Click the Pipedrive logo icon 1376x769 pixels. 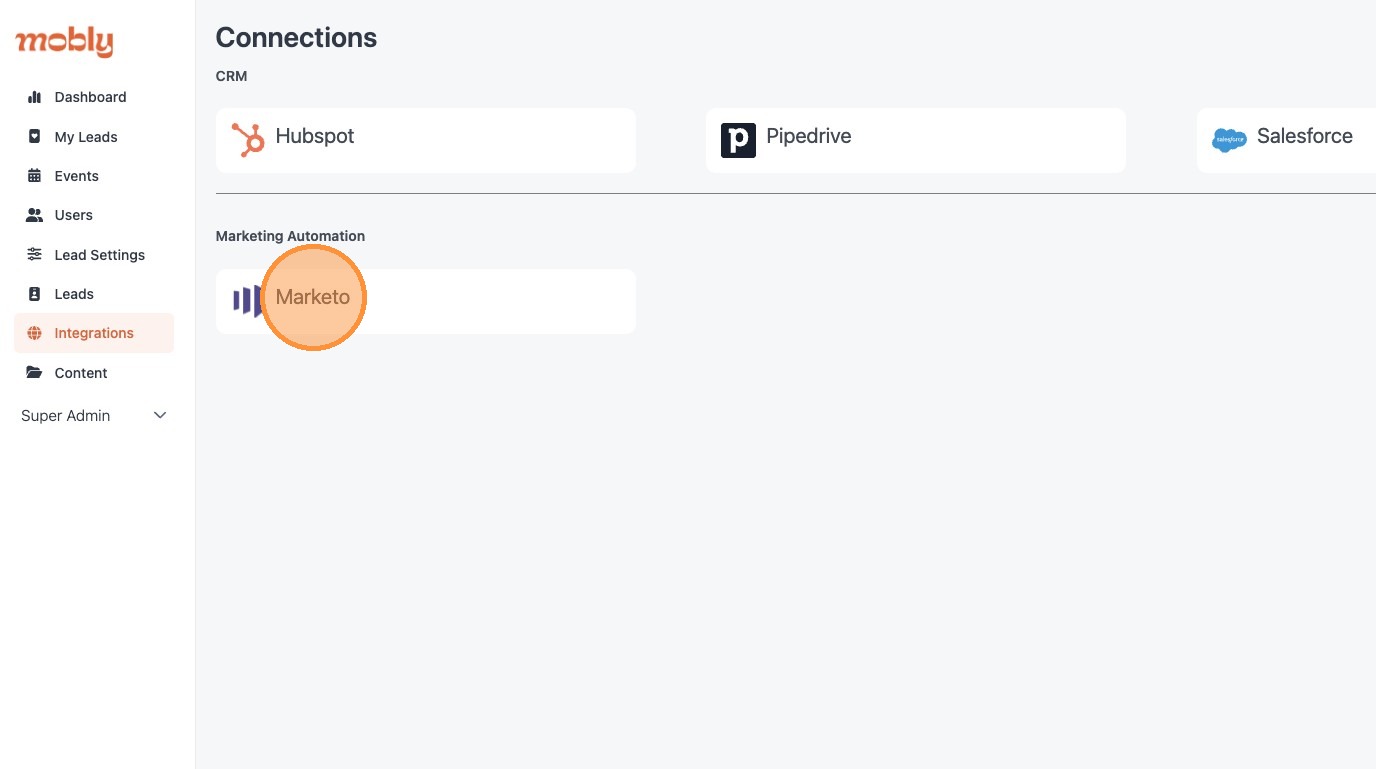[738, 141]
